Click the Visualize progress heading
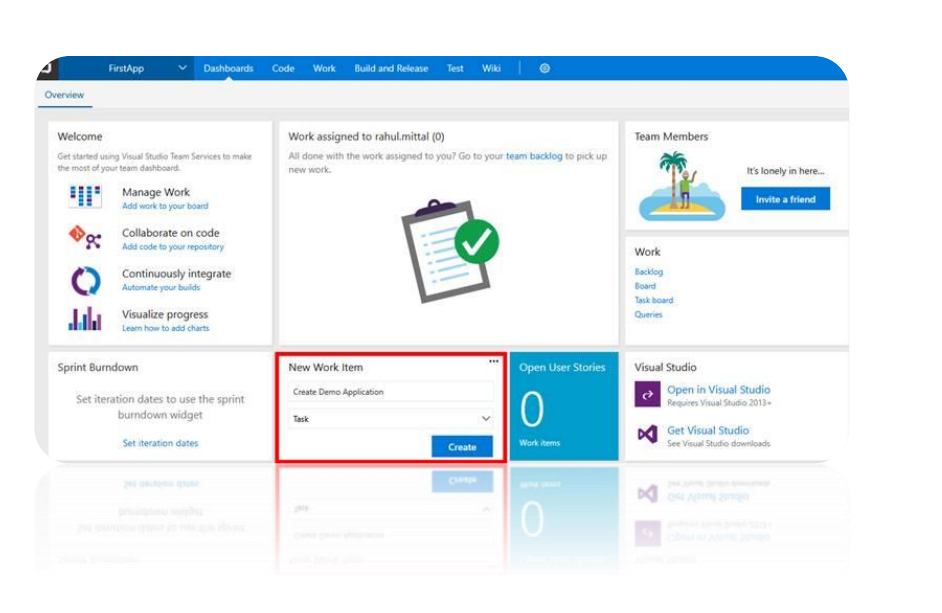Viewport: 942px width, 613px height. click(165, 314)
